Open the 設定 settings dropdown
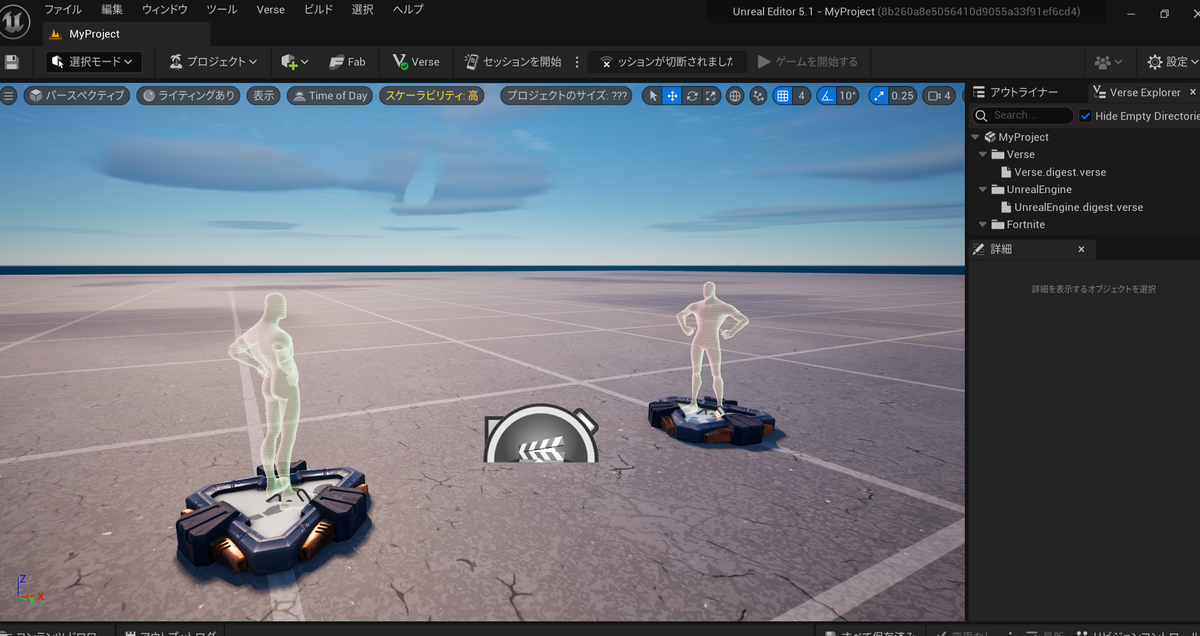Viewport: 1200px width, 636px height. [1173, 62]
